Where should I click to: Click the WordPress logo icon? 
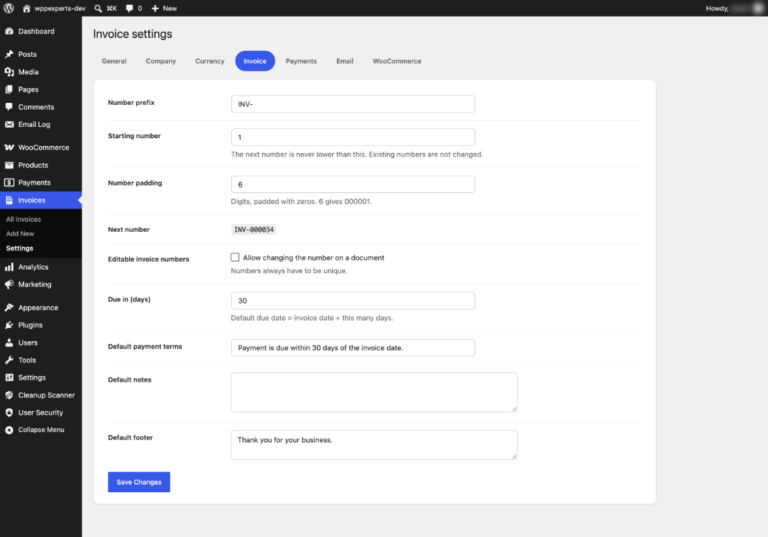9,8
